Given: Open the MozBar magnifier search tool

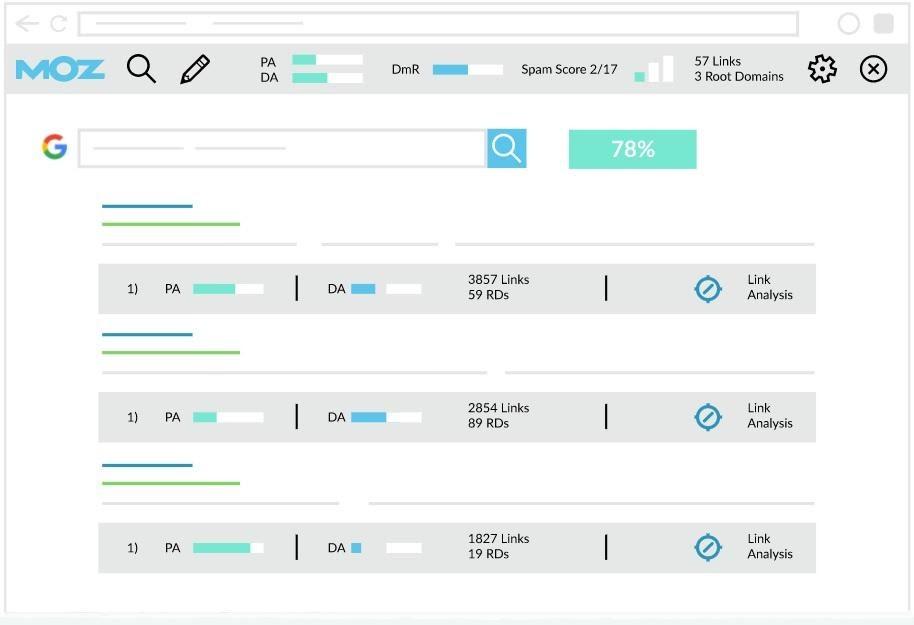Looking at the screenshot, I should point(141,69).
